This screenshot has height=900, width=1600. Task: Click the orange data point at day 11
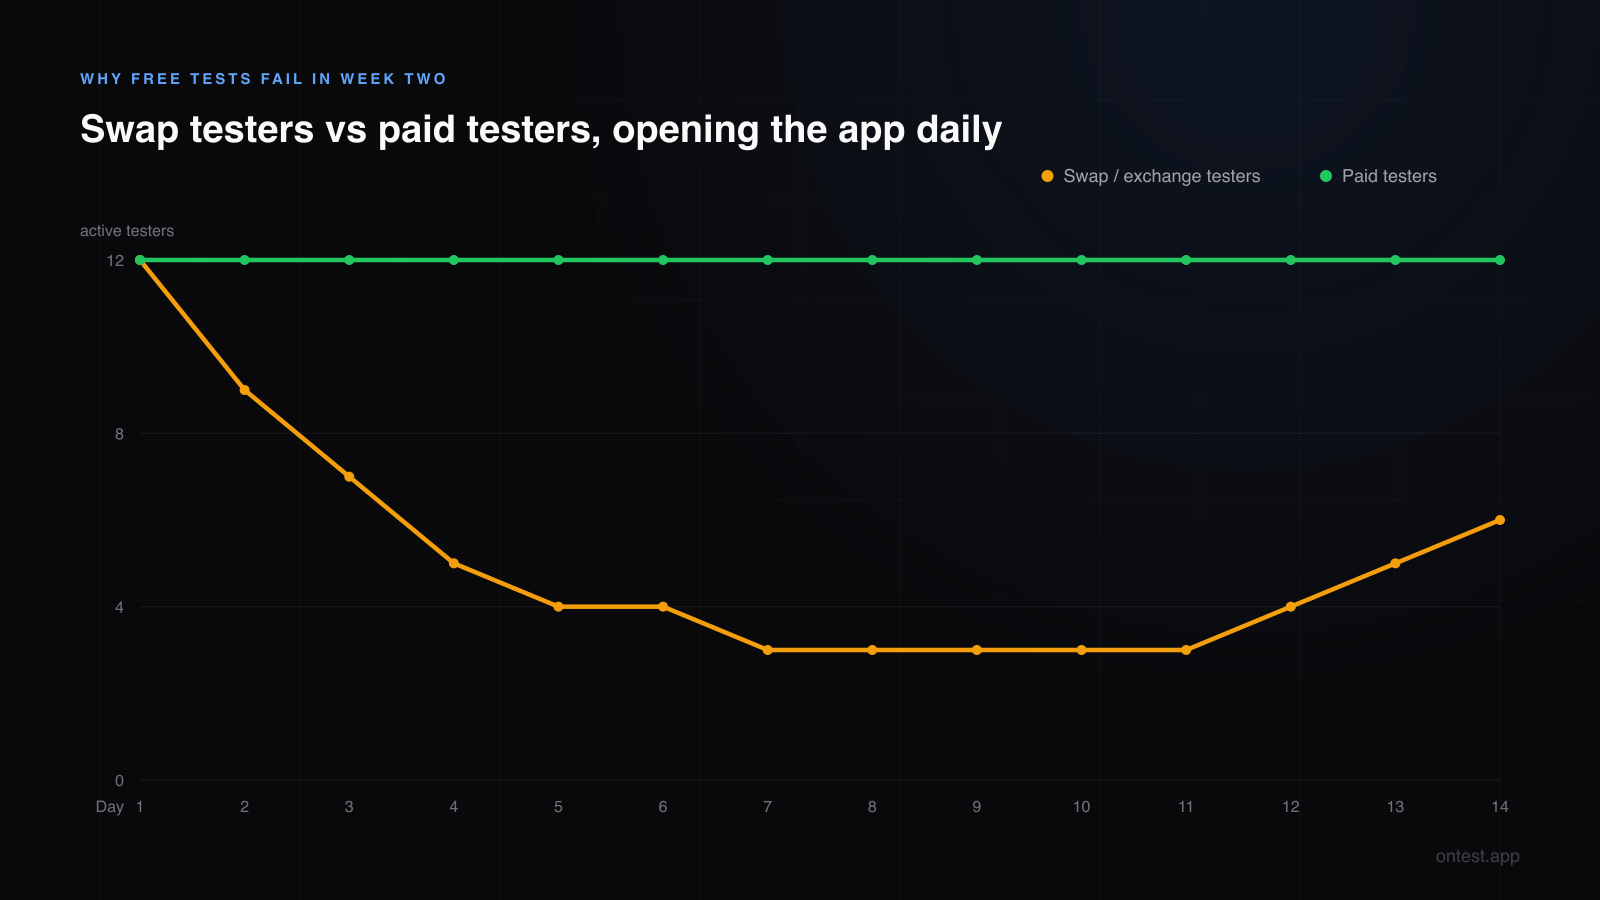pos(1186,650)
